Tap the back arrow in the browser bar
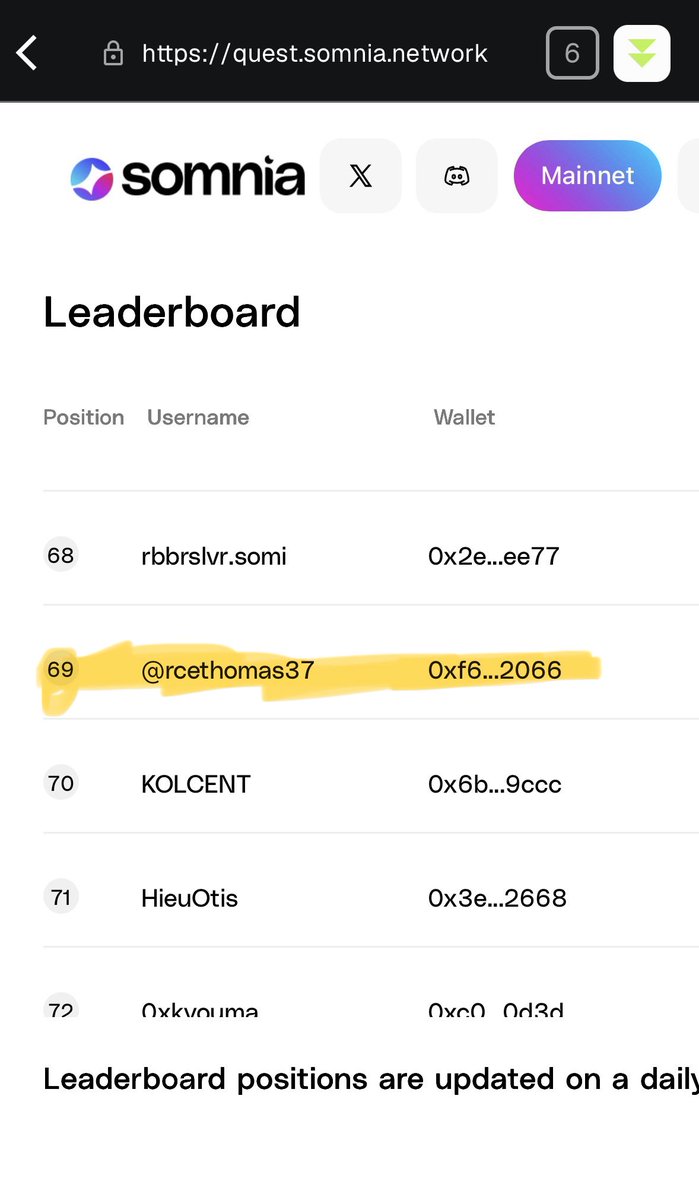 tap(27, 52)
